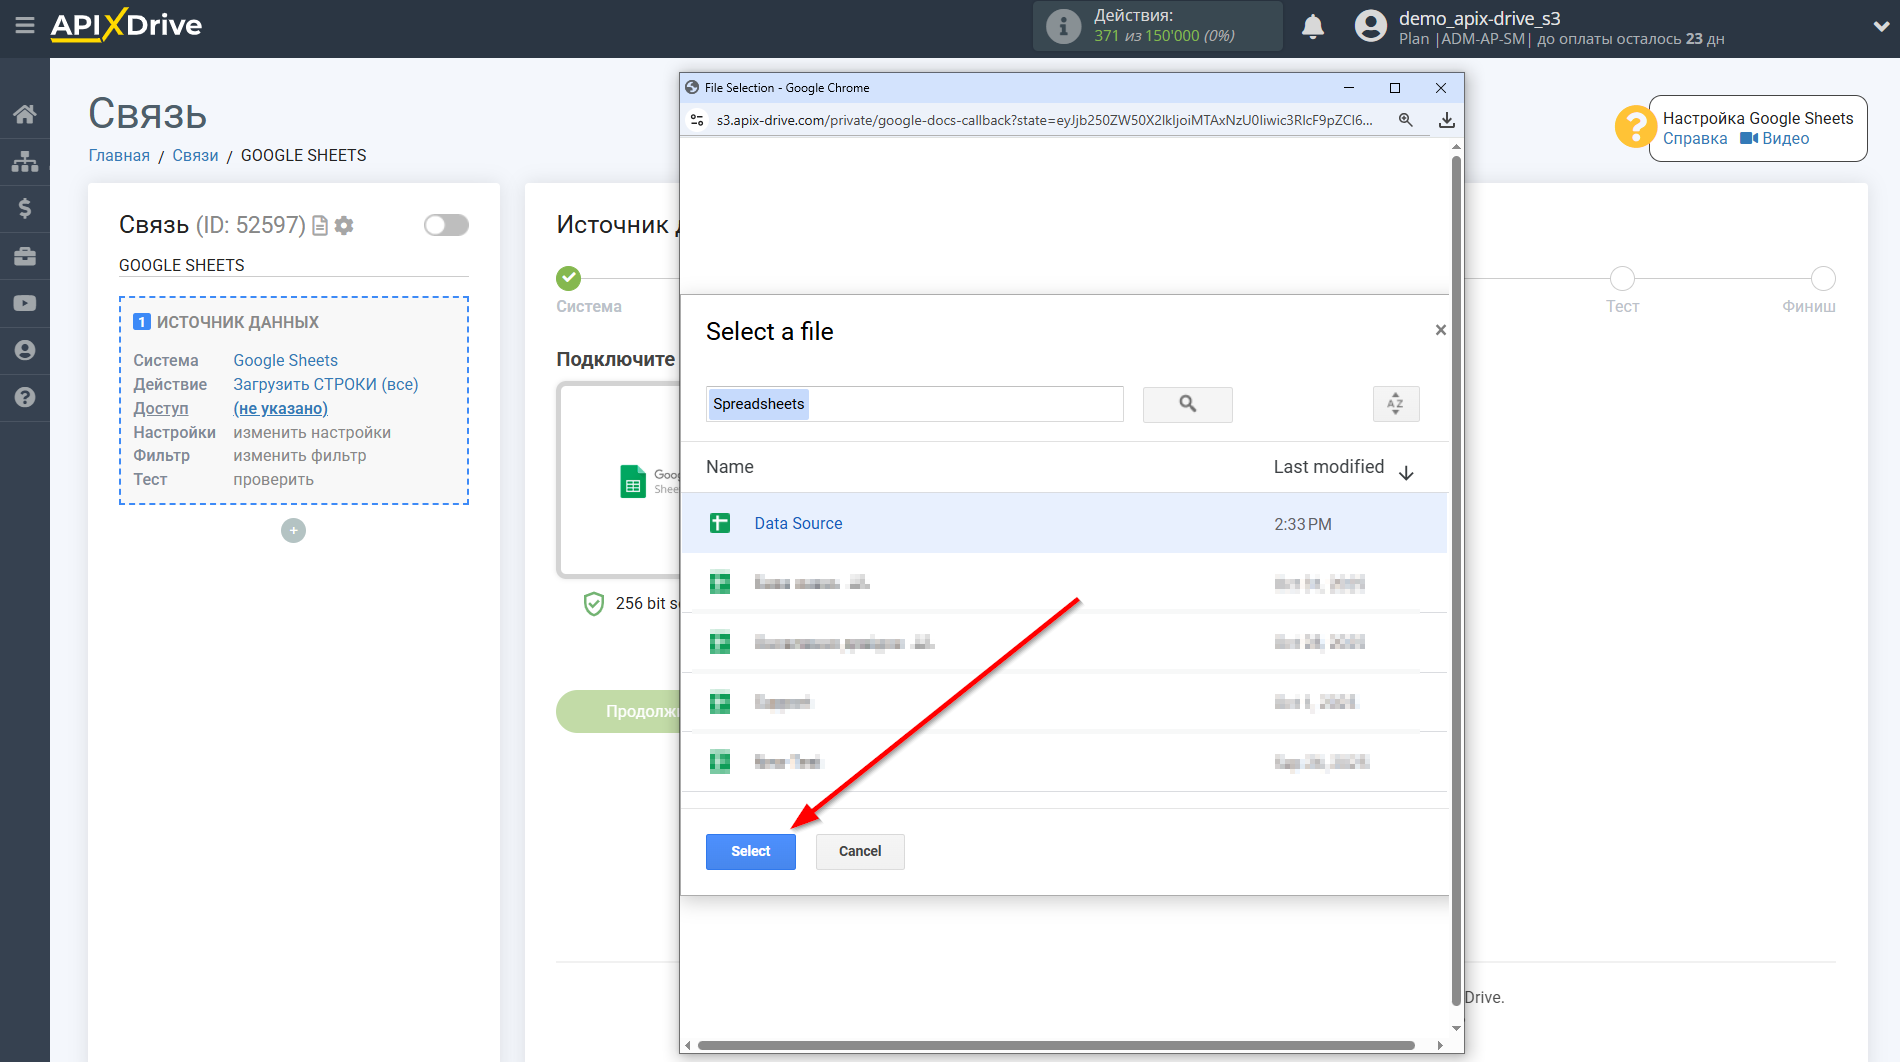This screenshot has width=1900, height=1062.
Task: Click the Select button in the file dialog
Action: 750,851
